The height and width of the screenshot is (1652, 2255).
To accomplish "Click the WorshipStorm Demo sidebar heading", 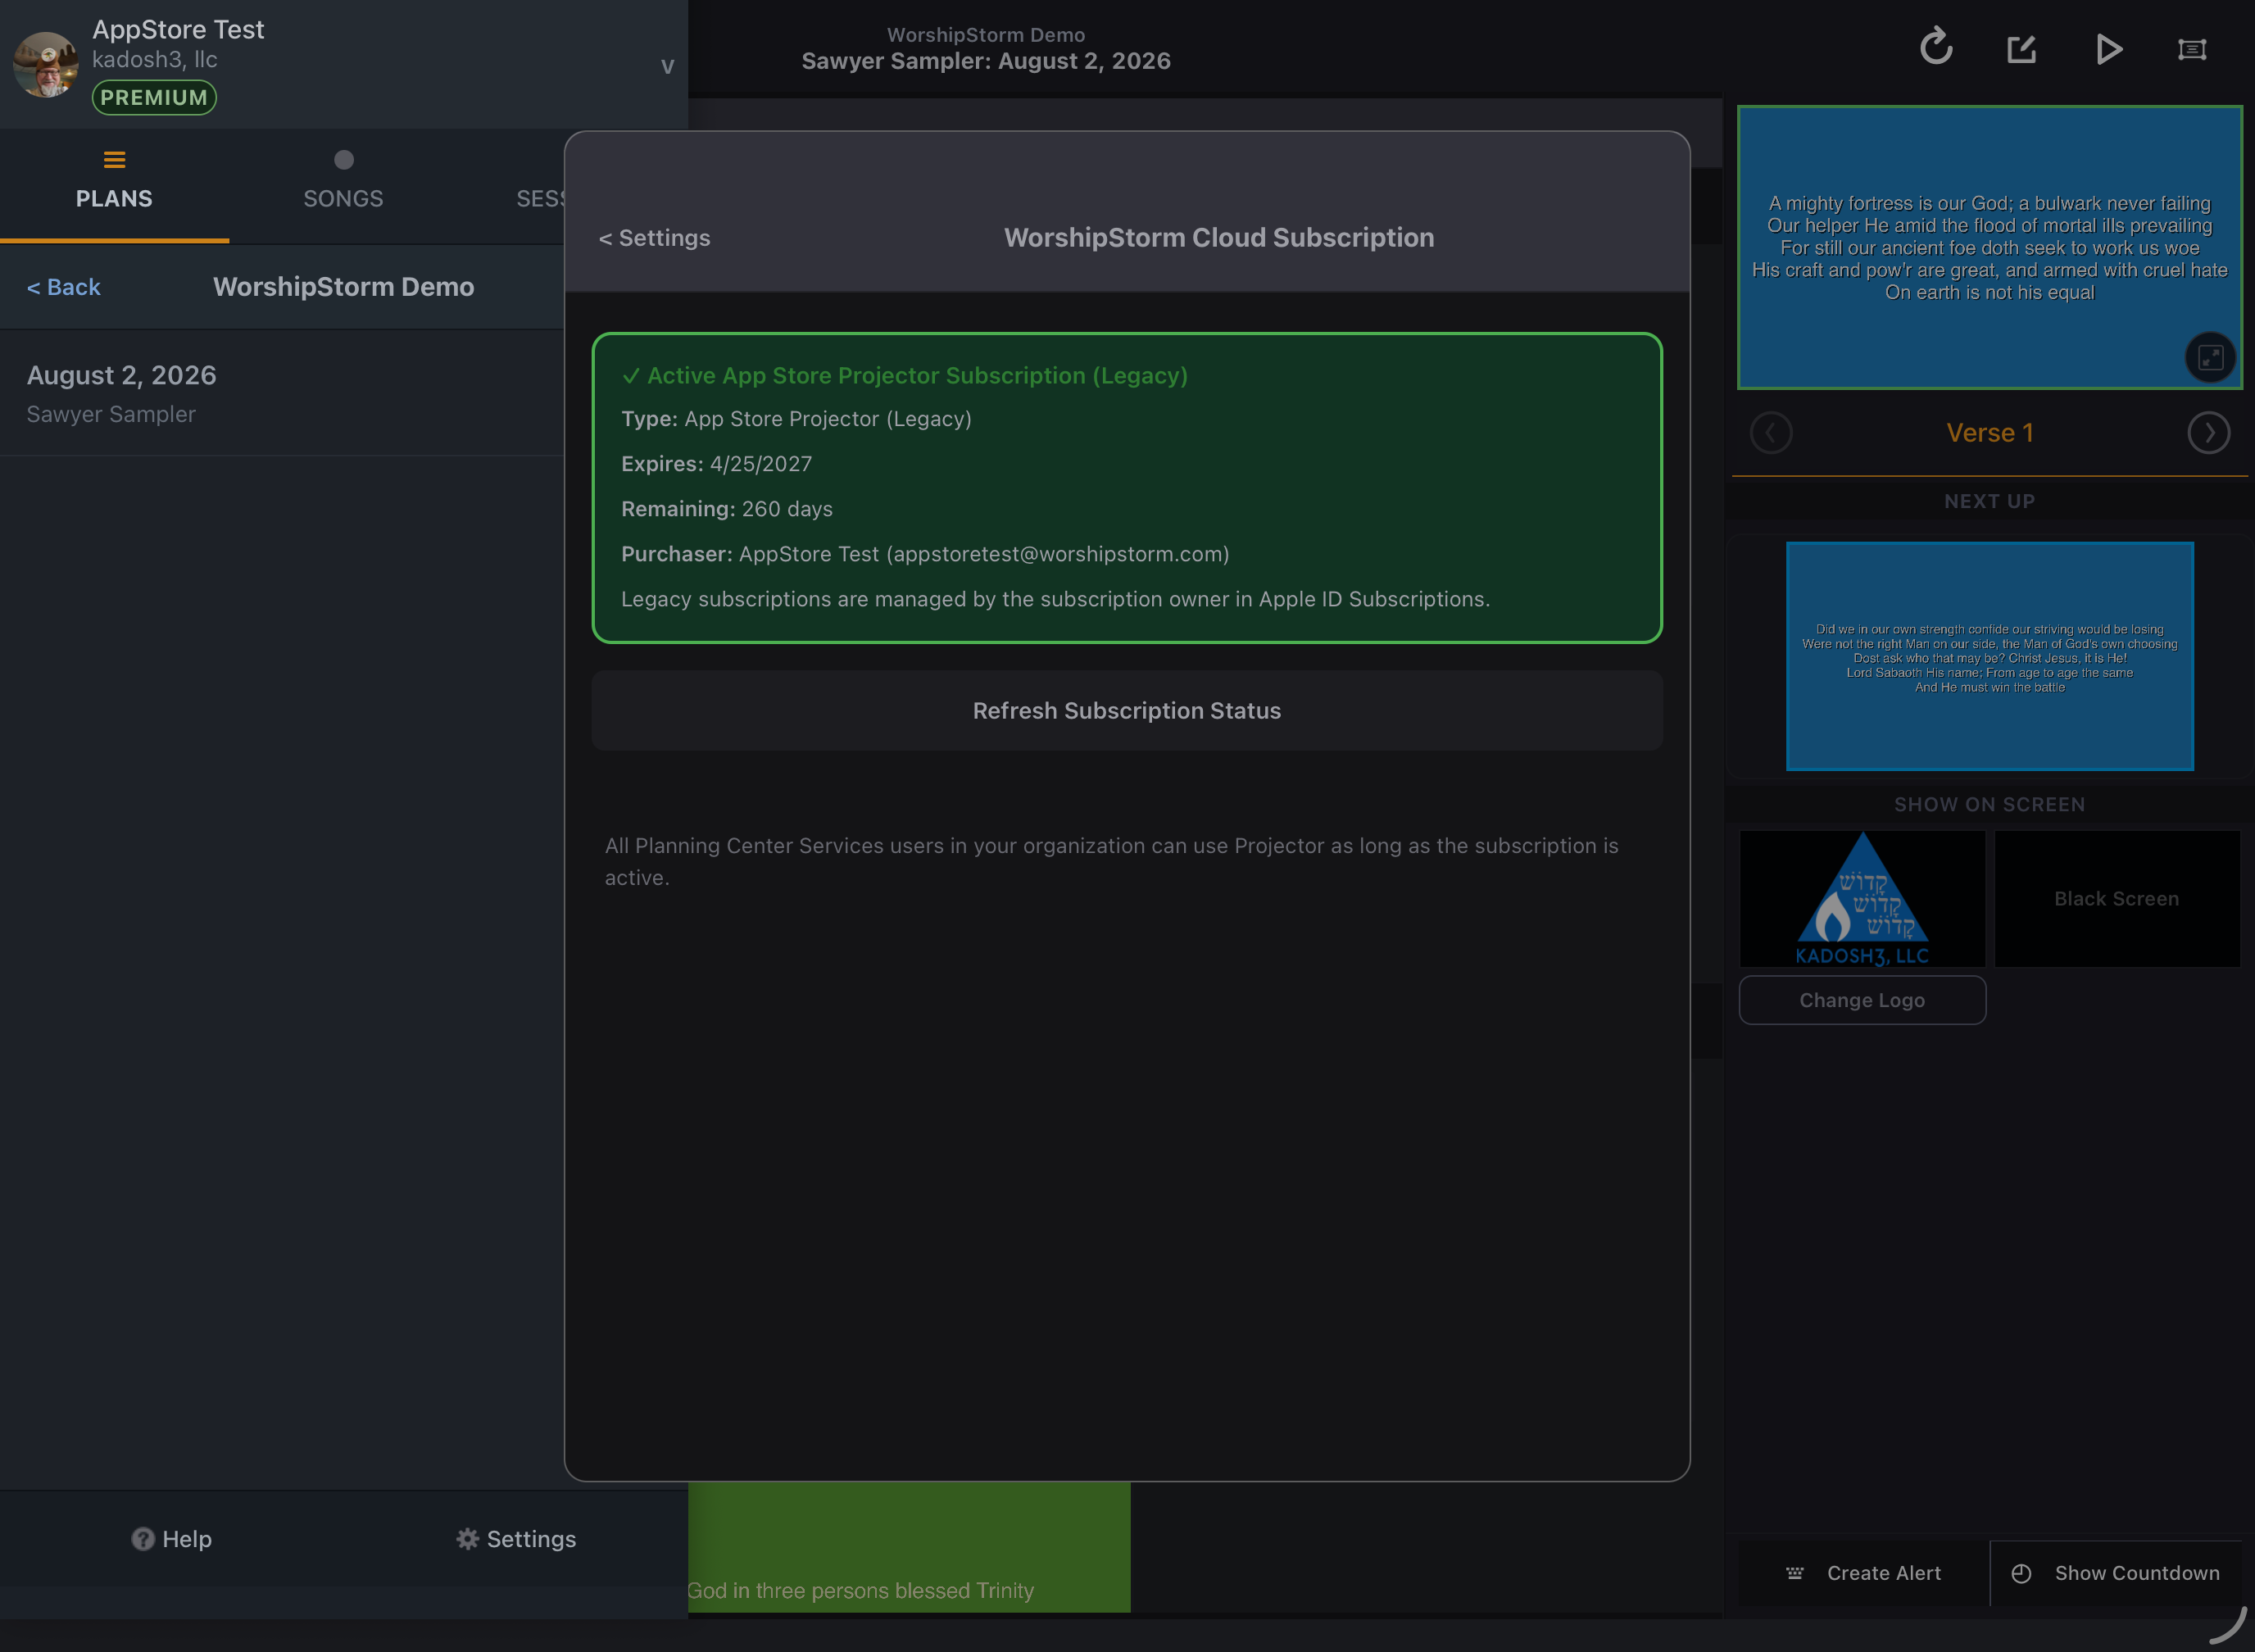I will (x=343, y=287).
